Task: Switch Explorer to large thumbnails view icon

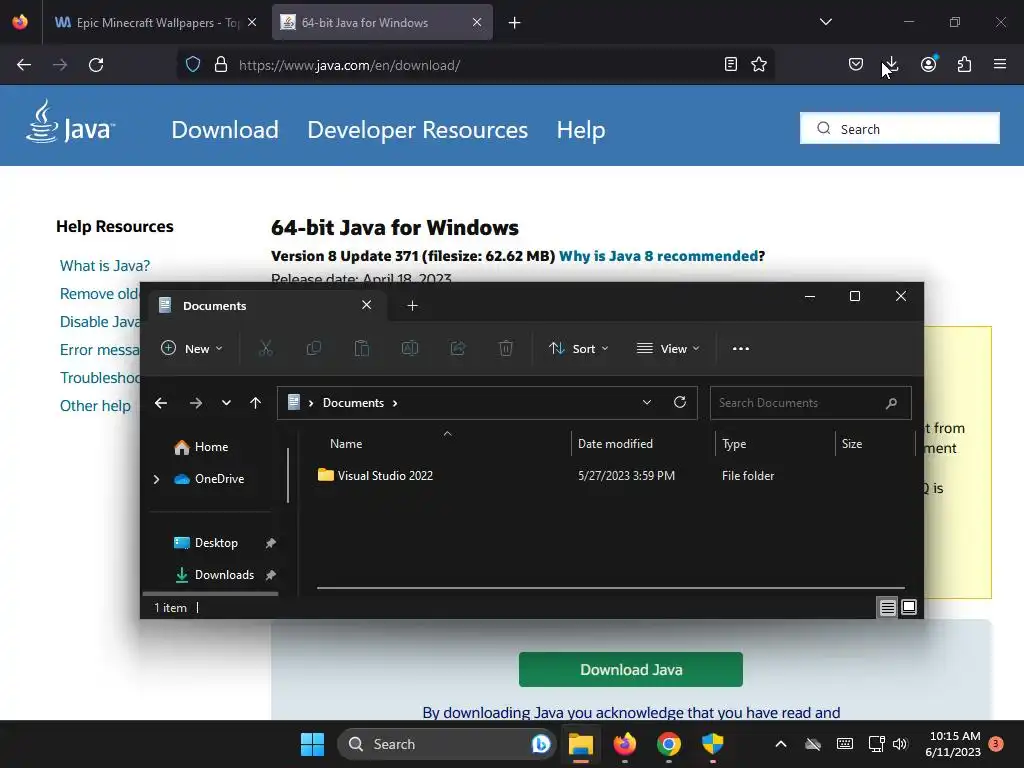Action: pos(909,607)
